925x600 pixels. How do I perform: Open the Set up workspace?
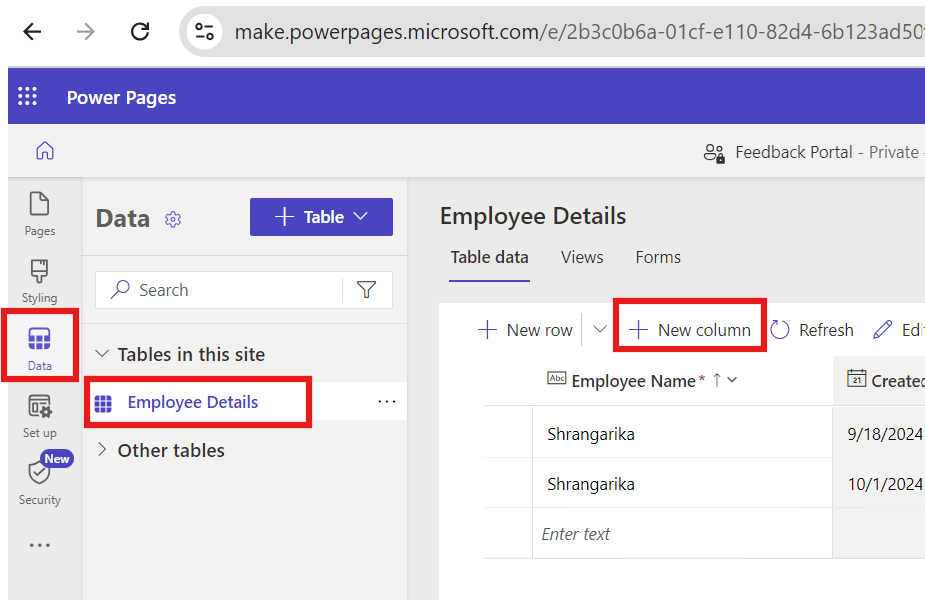click(x=39, y=416)
